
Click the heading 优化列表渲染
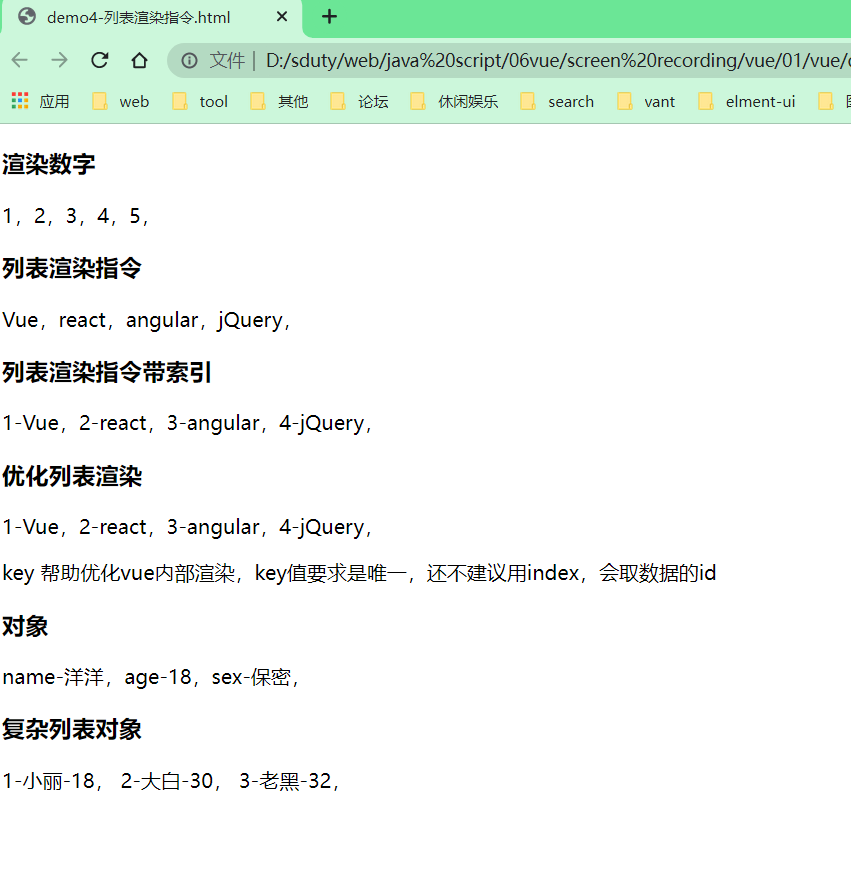72,477
